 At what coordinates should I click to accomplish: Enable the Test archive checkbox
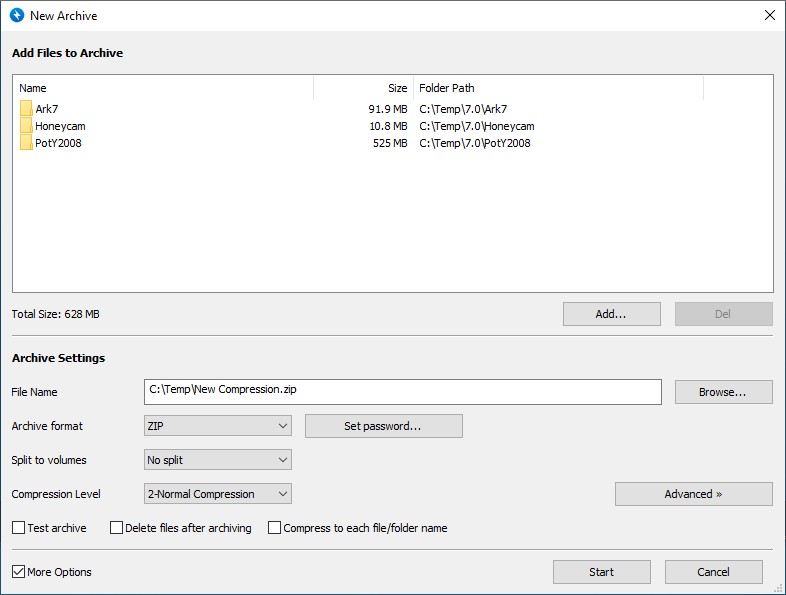pyautogui.click(x=19, y=528)
